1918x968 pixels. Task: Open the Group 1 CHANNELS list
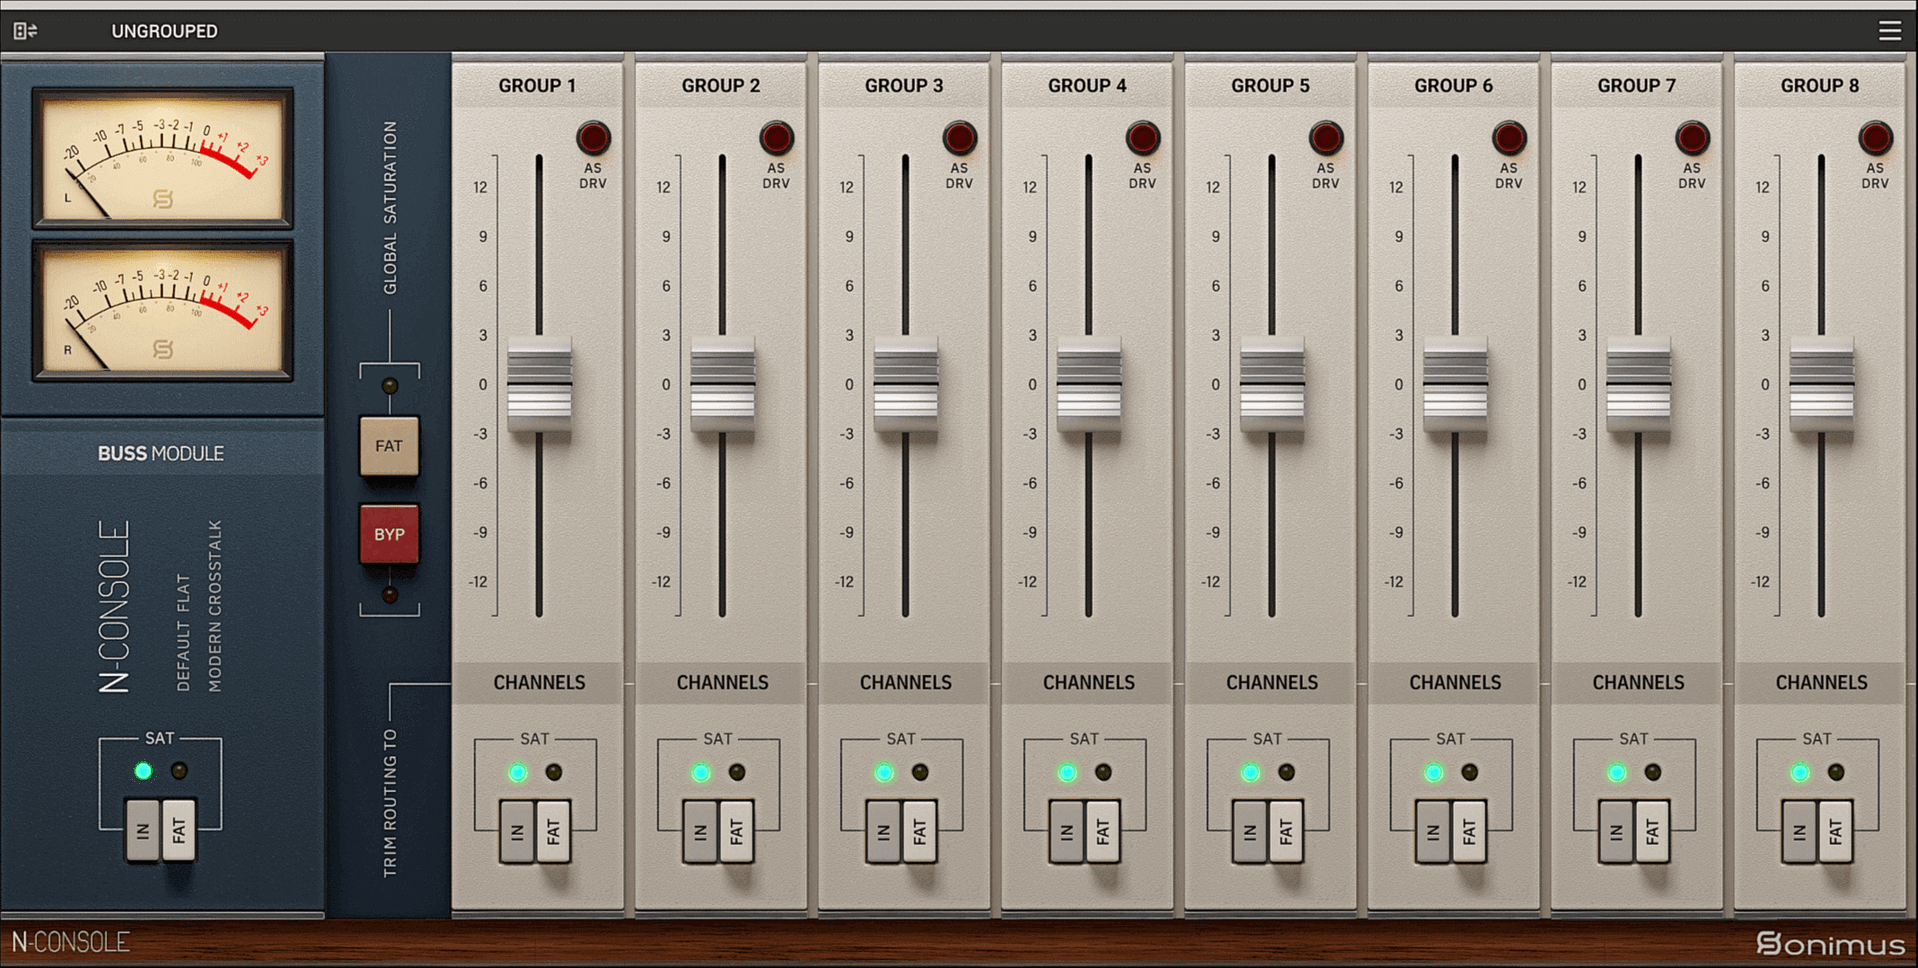[x=539, y=682]
